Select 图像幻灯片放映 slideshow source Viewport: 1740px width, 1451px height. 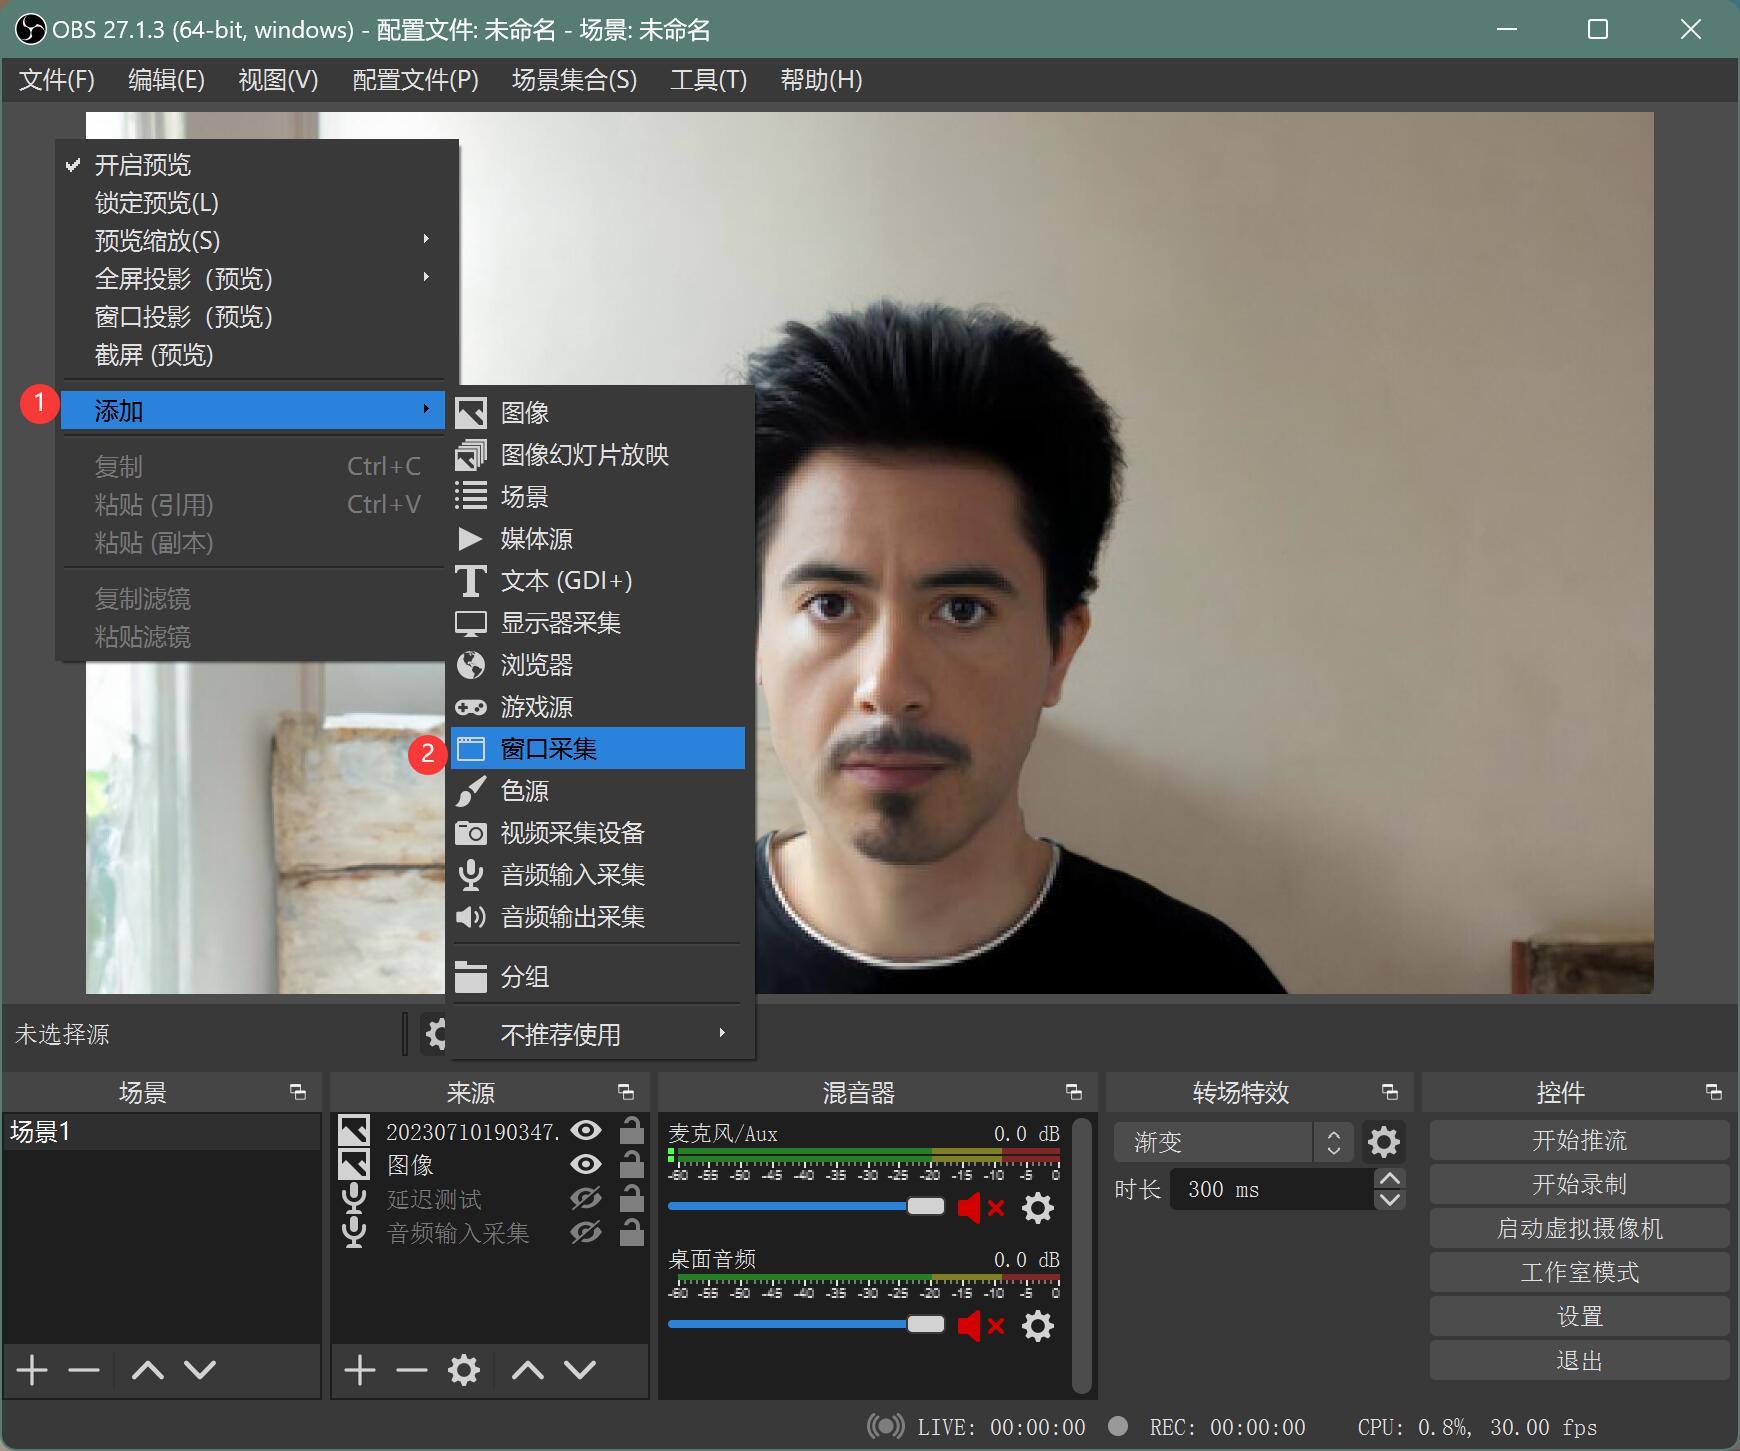click(x=598, y=454)
